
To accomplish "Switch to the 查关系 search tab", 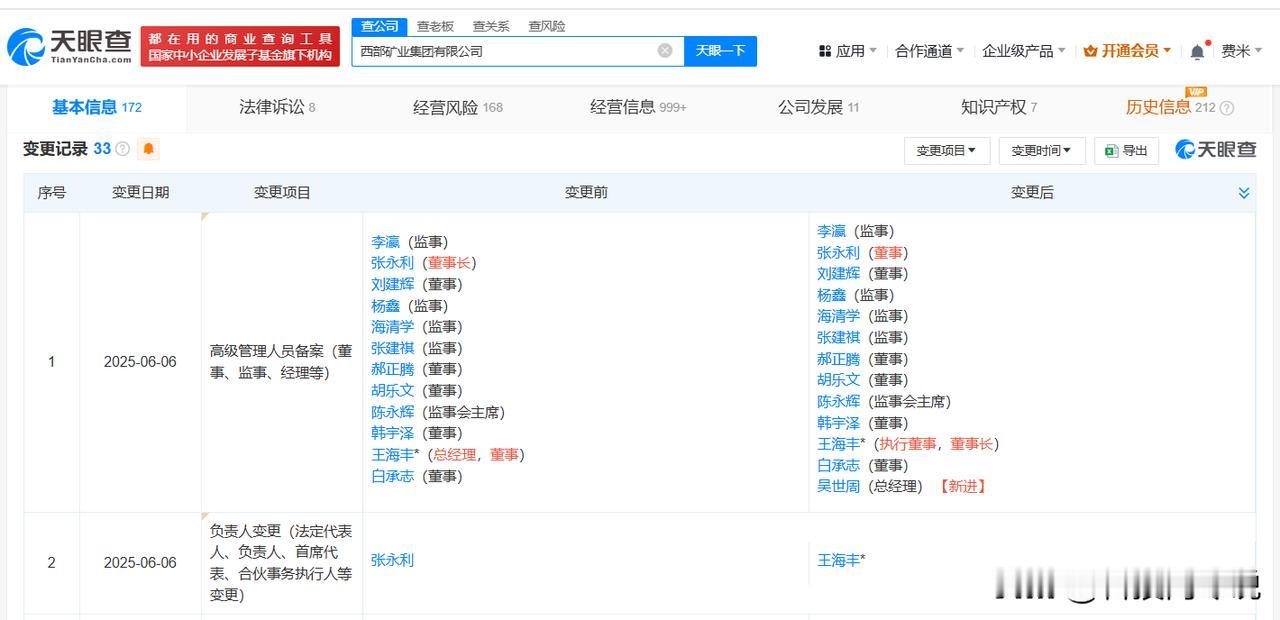I will tap(491, 26).
